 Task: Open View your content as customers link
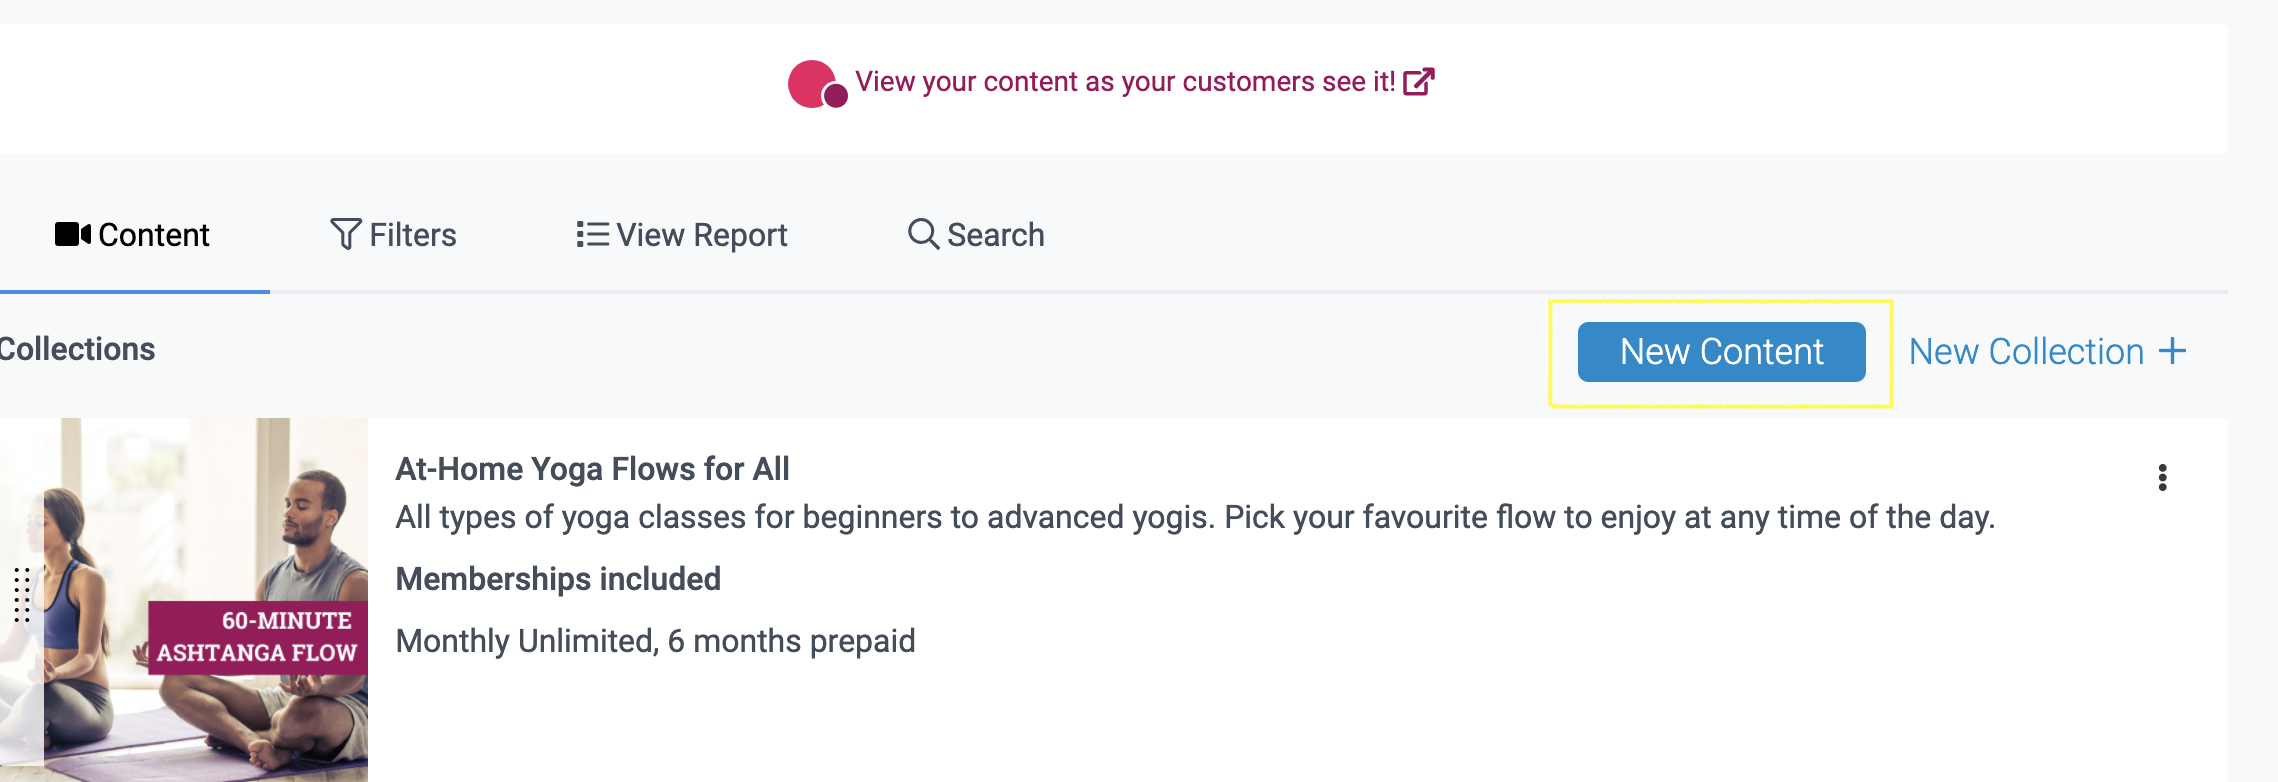tap(1125, 82)
